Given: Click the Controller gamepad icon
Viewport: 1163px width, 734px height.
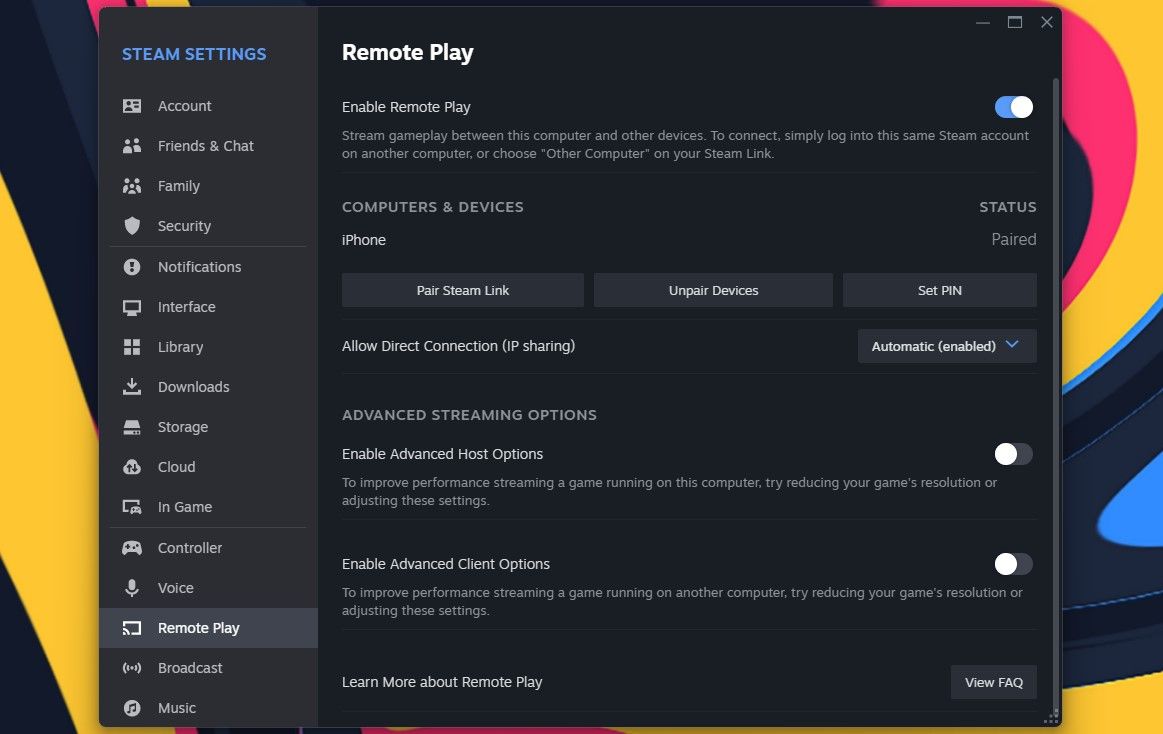Looking at the screenshot, I should tap(133, 547).
